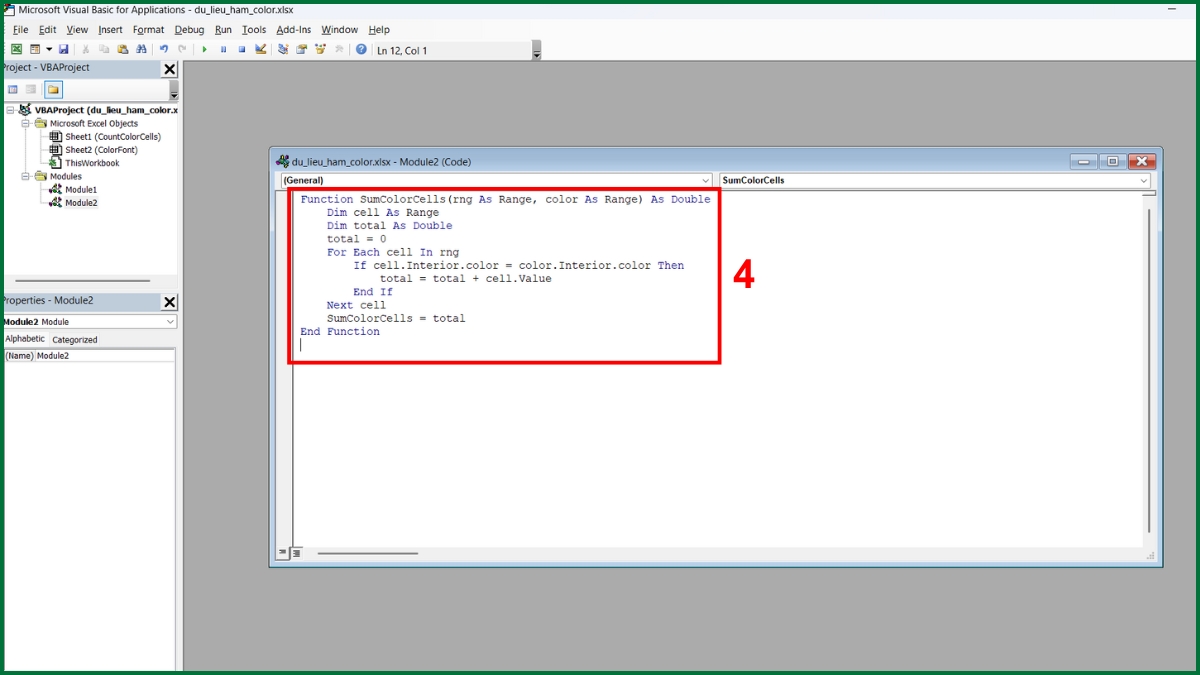Viewport: 1200px width, 675px height.
Task: Toggle Design Mode icon
Action: 261,49
